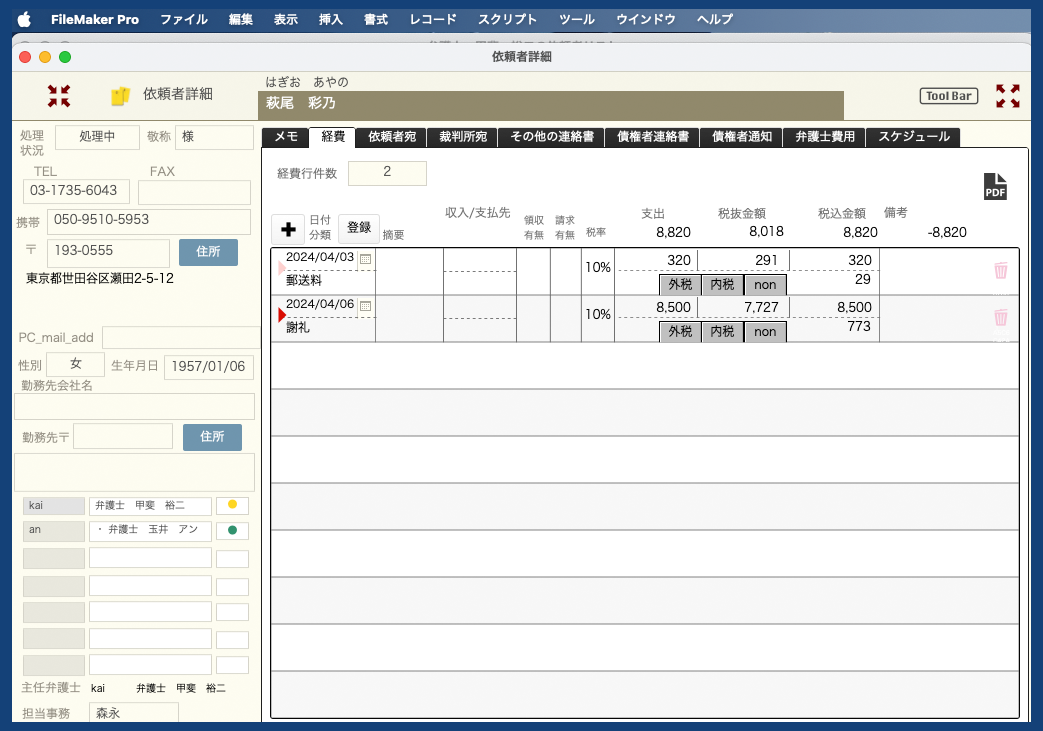This screenshot has width=1043, height=731.
Task: Switch to the 弁護士費用 tab
Action: (x=824, y=137)
